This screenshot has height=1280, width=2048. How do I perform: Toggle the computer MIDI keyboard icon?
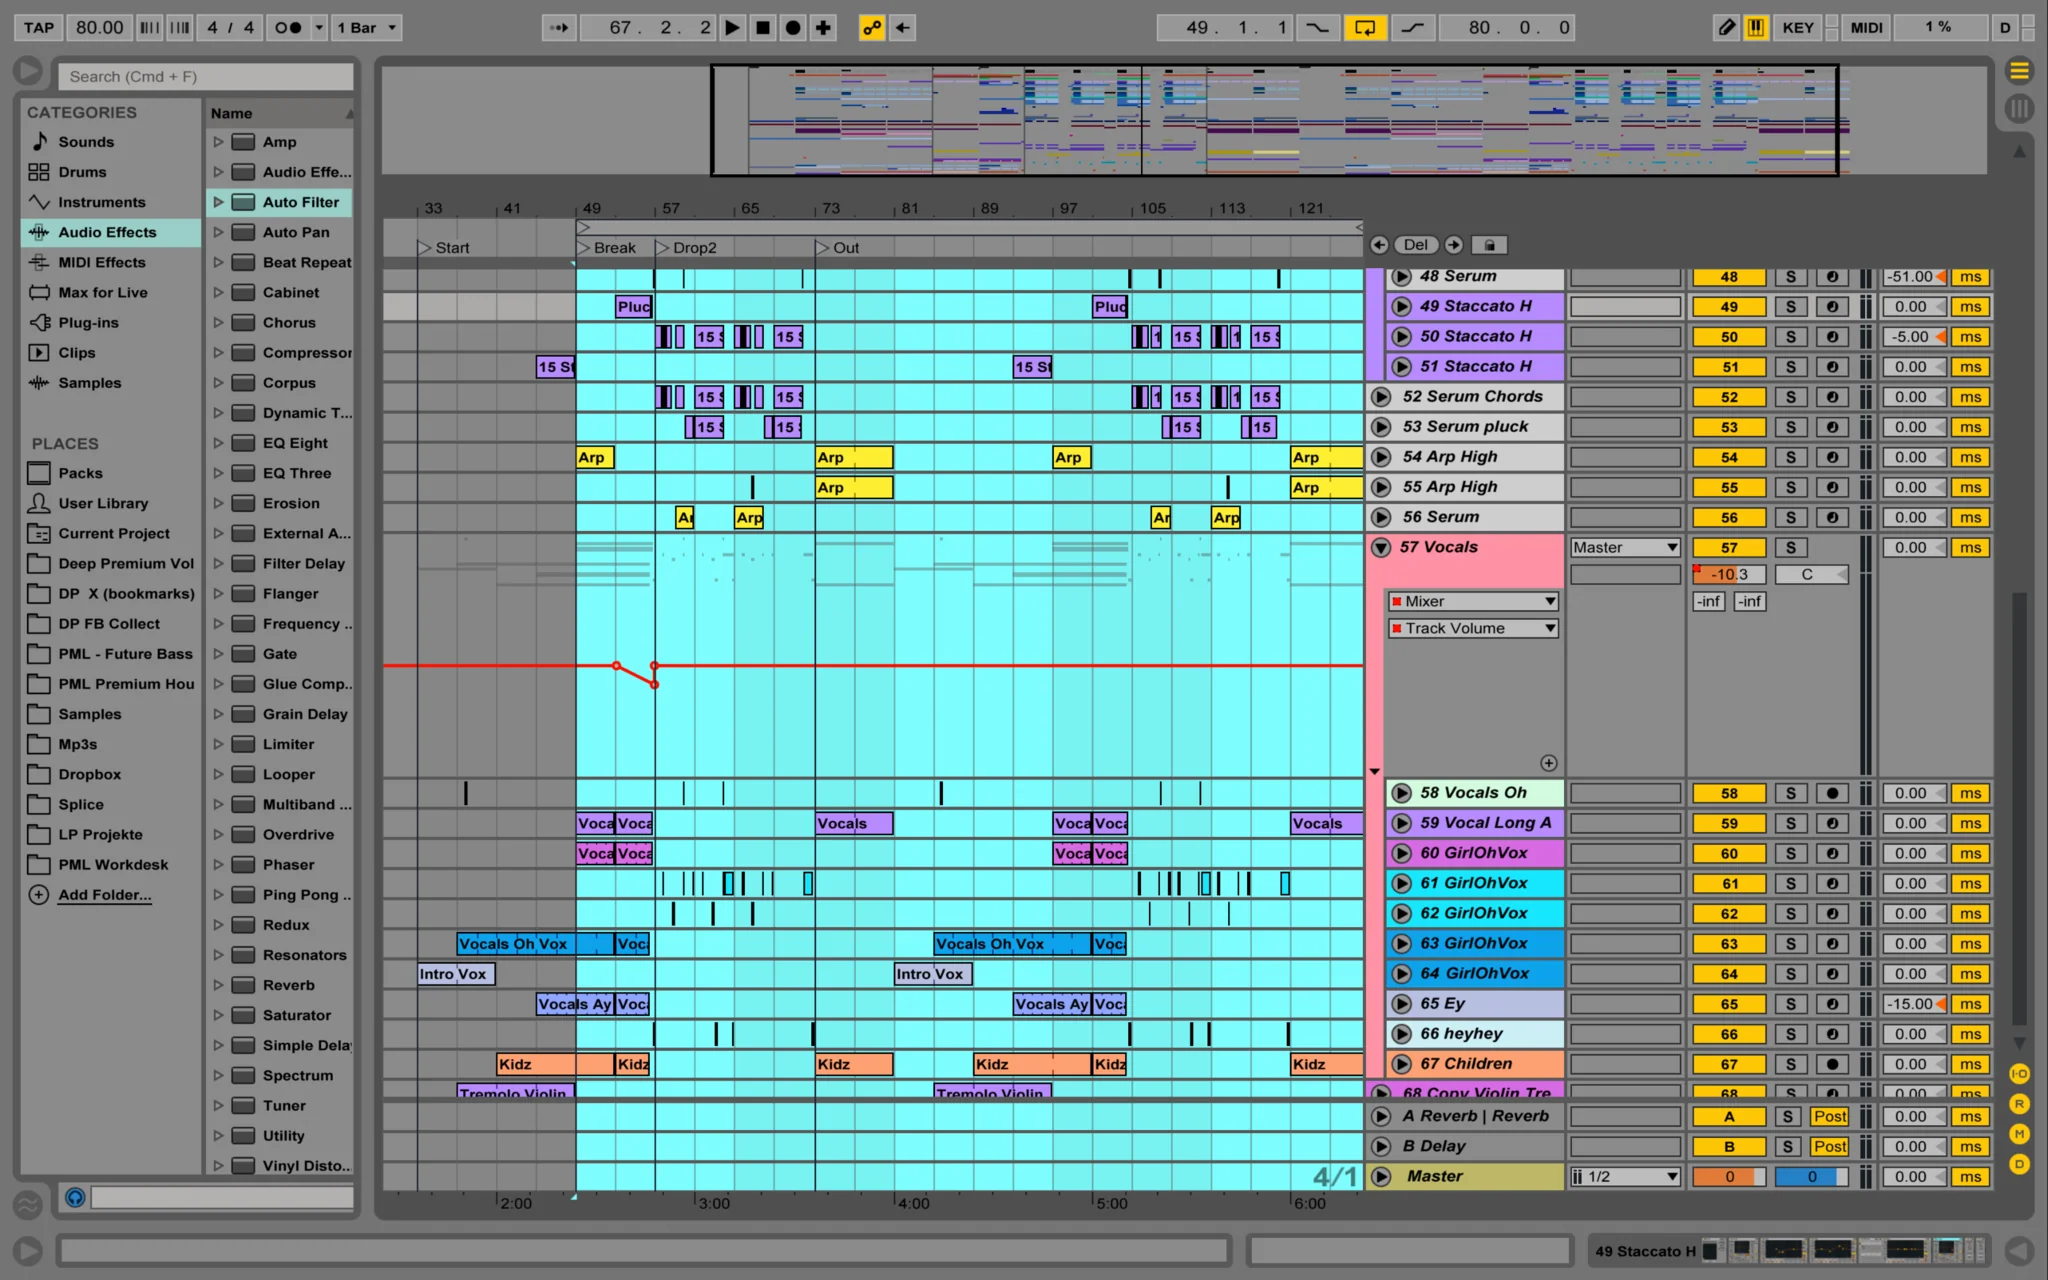click(x=1755, y=28)
